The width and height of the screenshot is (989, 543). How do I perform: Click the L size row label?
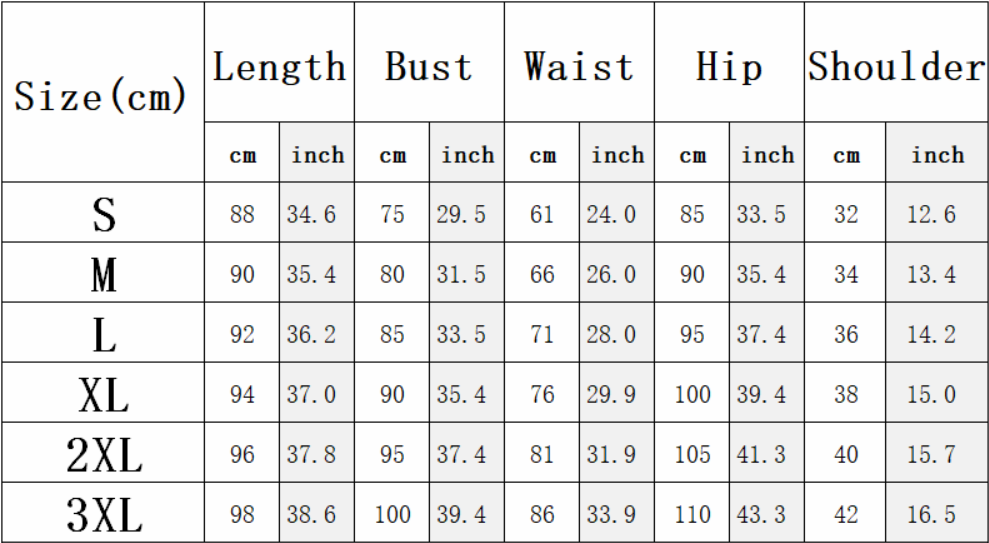103,332
